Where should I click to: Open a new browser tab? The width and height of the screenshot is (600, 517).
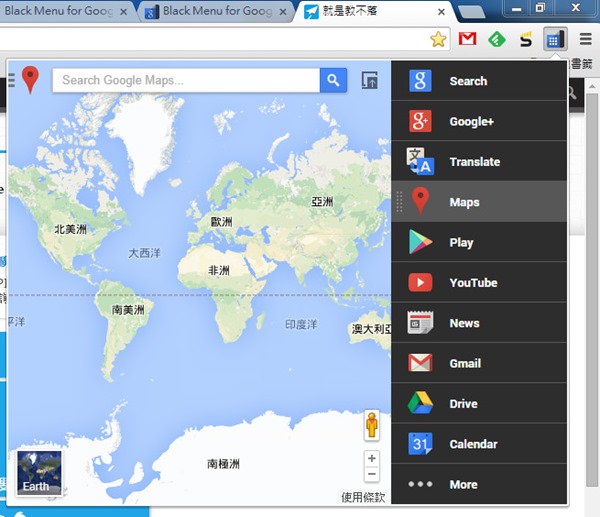click(x=472, y=12)
